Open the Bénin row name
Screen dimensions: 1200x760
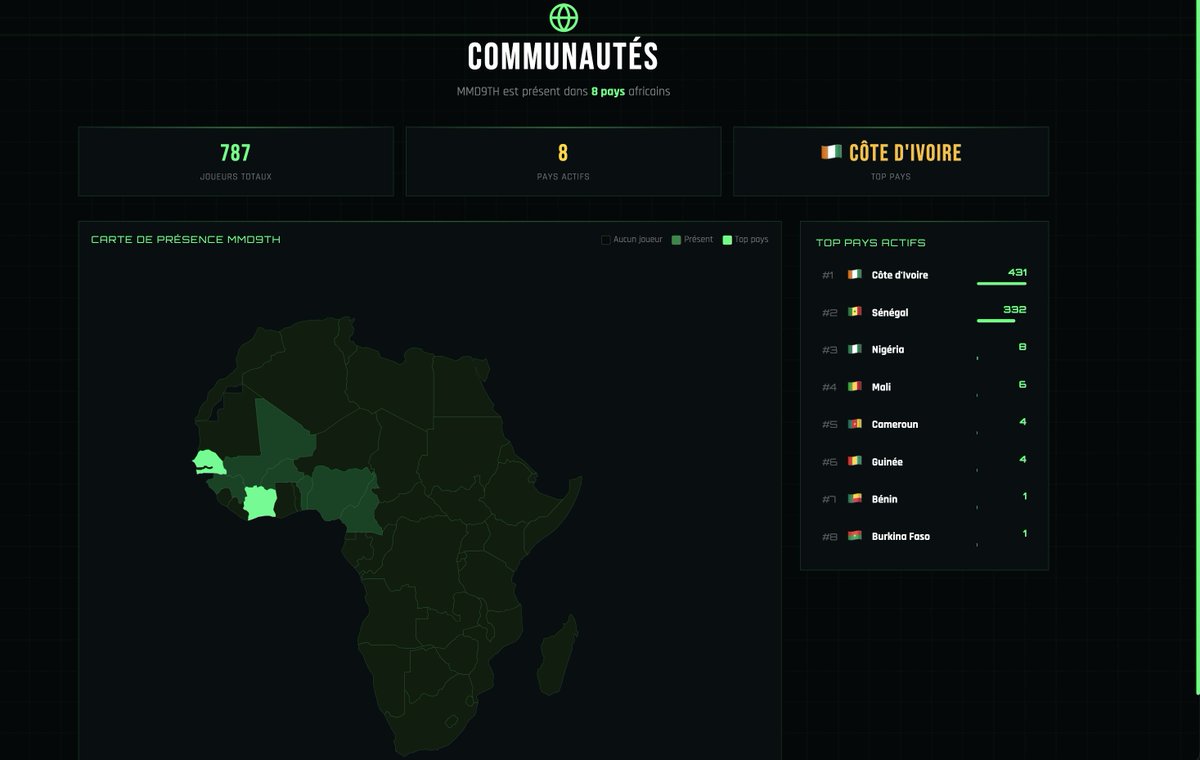click(885, 499)
